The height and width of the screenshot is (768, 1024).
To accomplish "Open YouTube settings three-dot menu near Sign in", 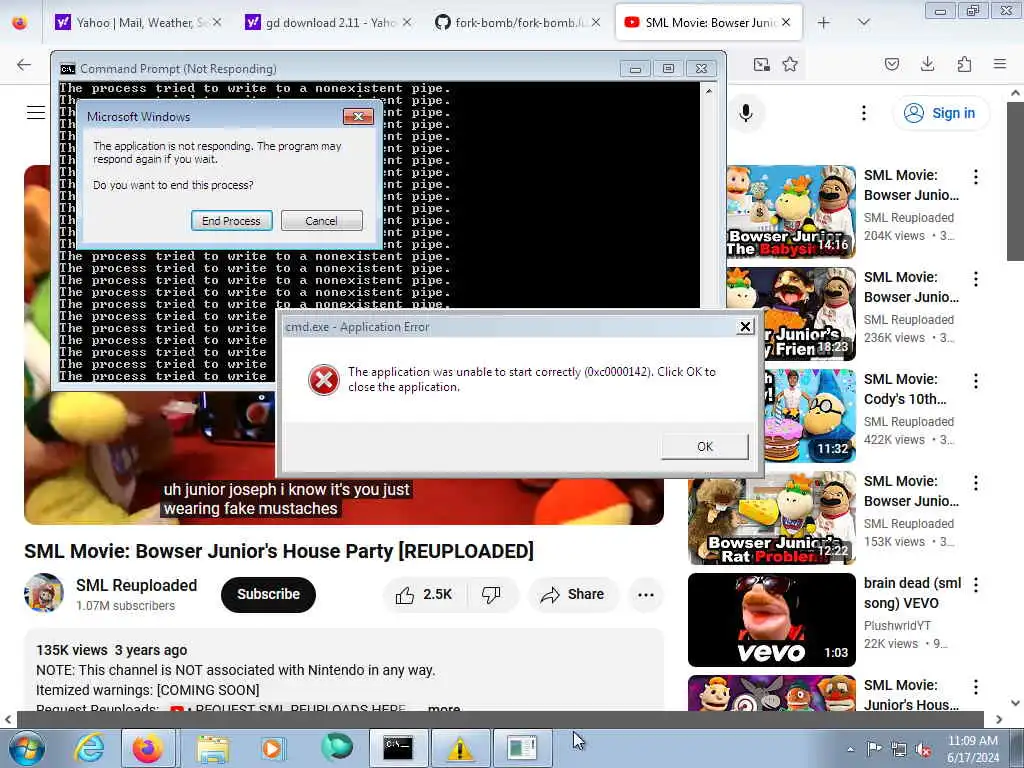I will [x=863, y=113].
